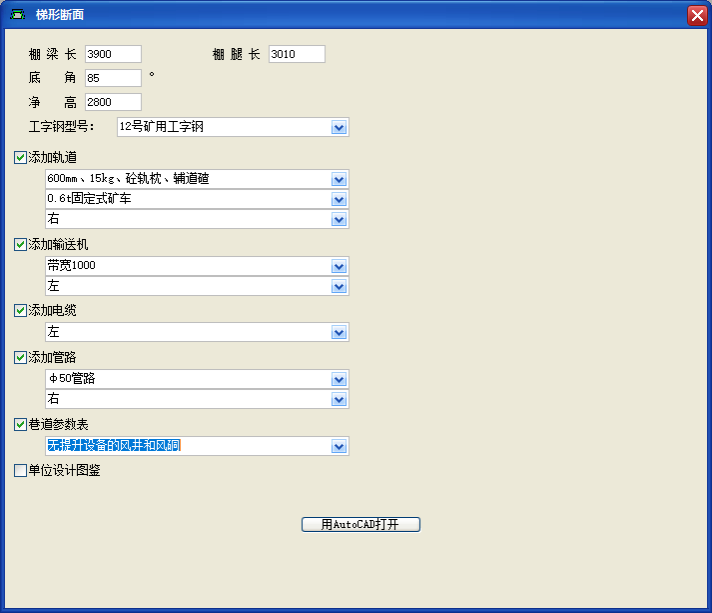This screenshot has width=712, height=613.
Task: Click the app icon in the title bar
Action: pyautogui.click(x=17, y=14)
